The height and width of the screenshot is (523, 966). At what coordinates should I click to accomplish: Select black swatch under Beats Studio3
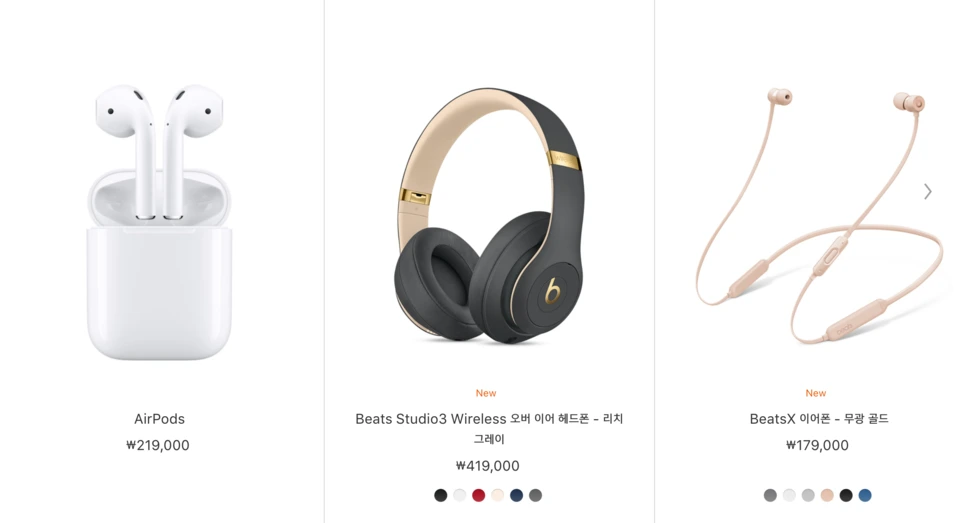pos(440,495)
